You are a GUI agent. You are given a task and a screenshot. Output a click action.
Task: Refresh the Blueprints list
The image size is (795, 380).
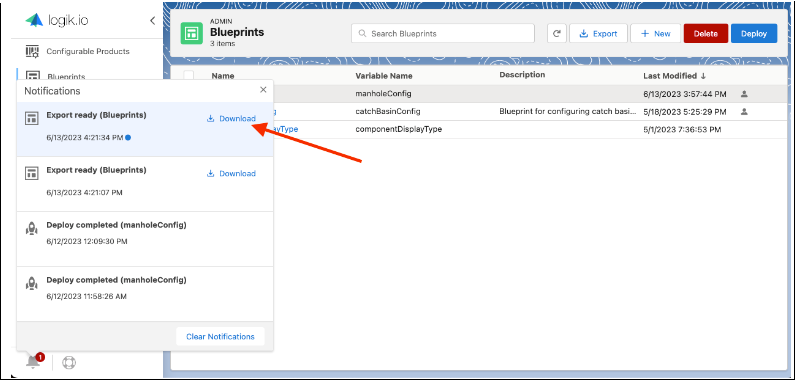557,33
